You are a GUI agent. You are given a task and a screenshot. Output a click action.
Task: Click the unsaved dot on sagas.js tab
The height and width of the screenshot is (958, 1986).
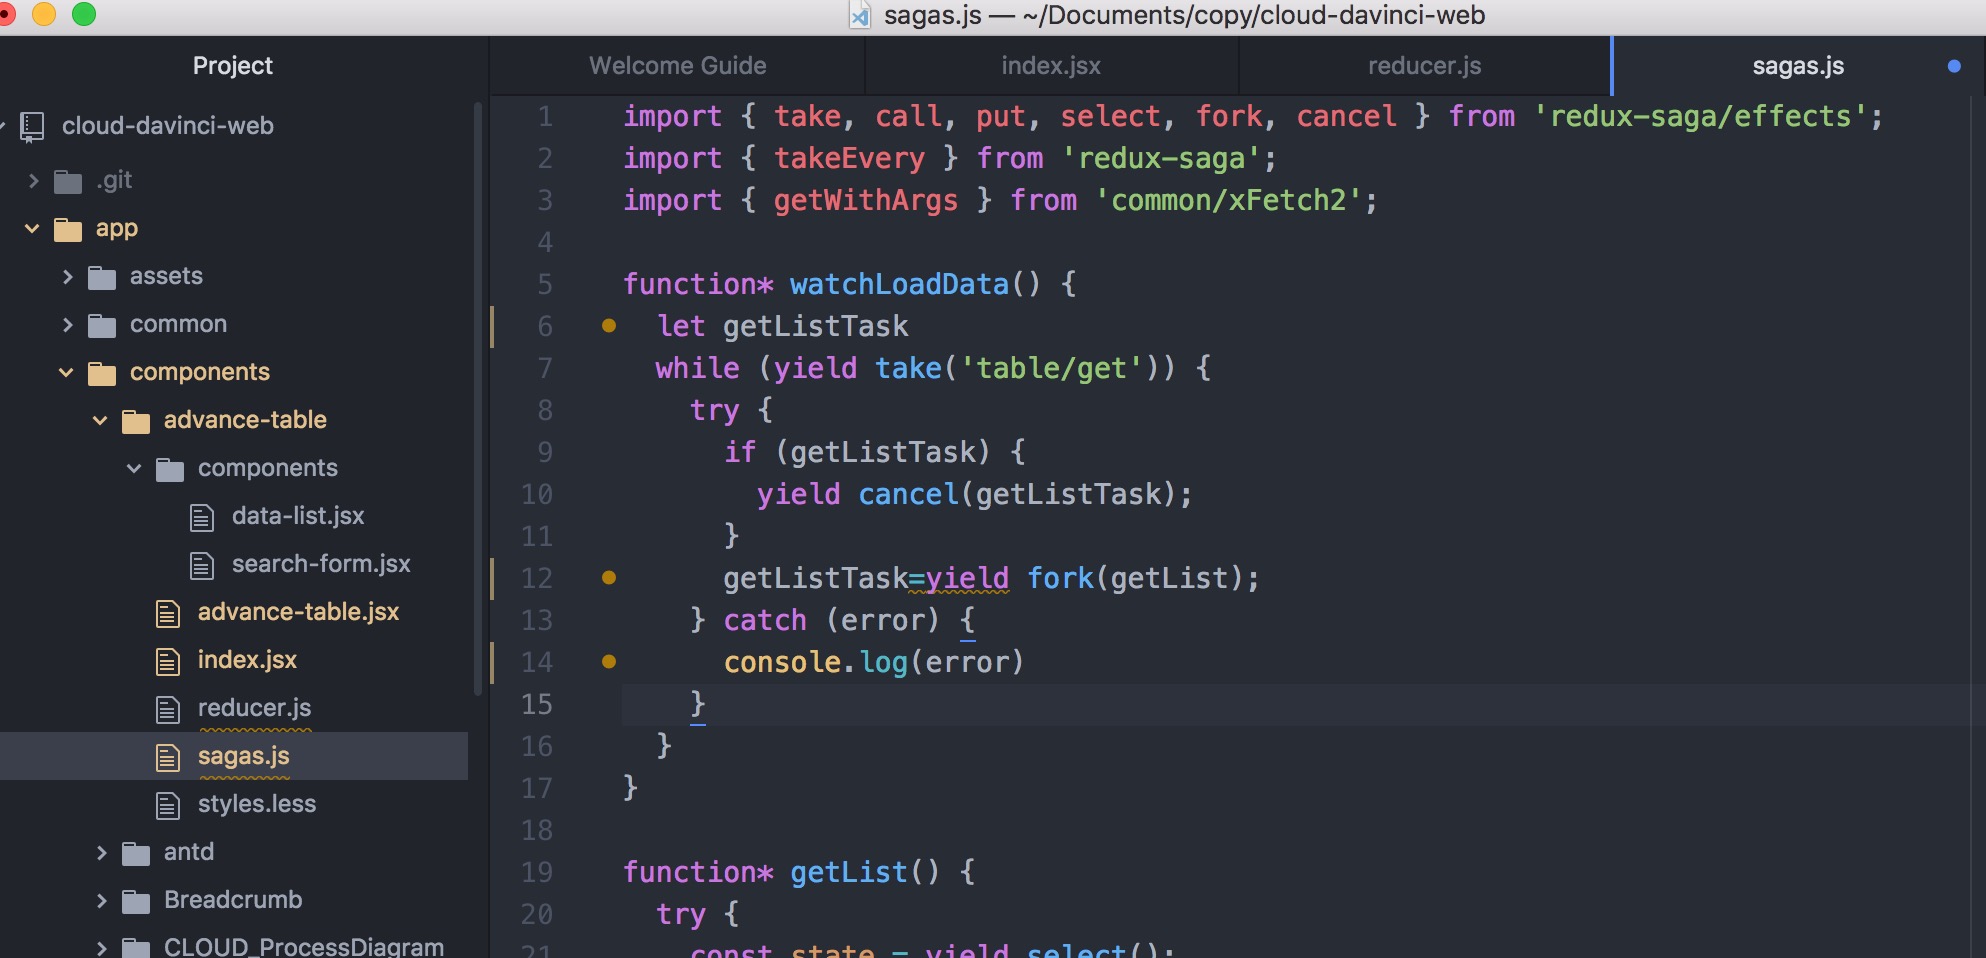(1954, 66)
